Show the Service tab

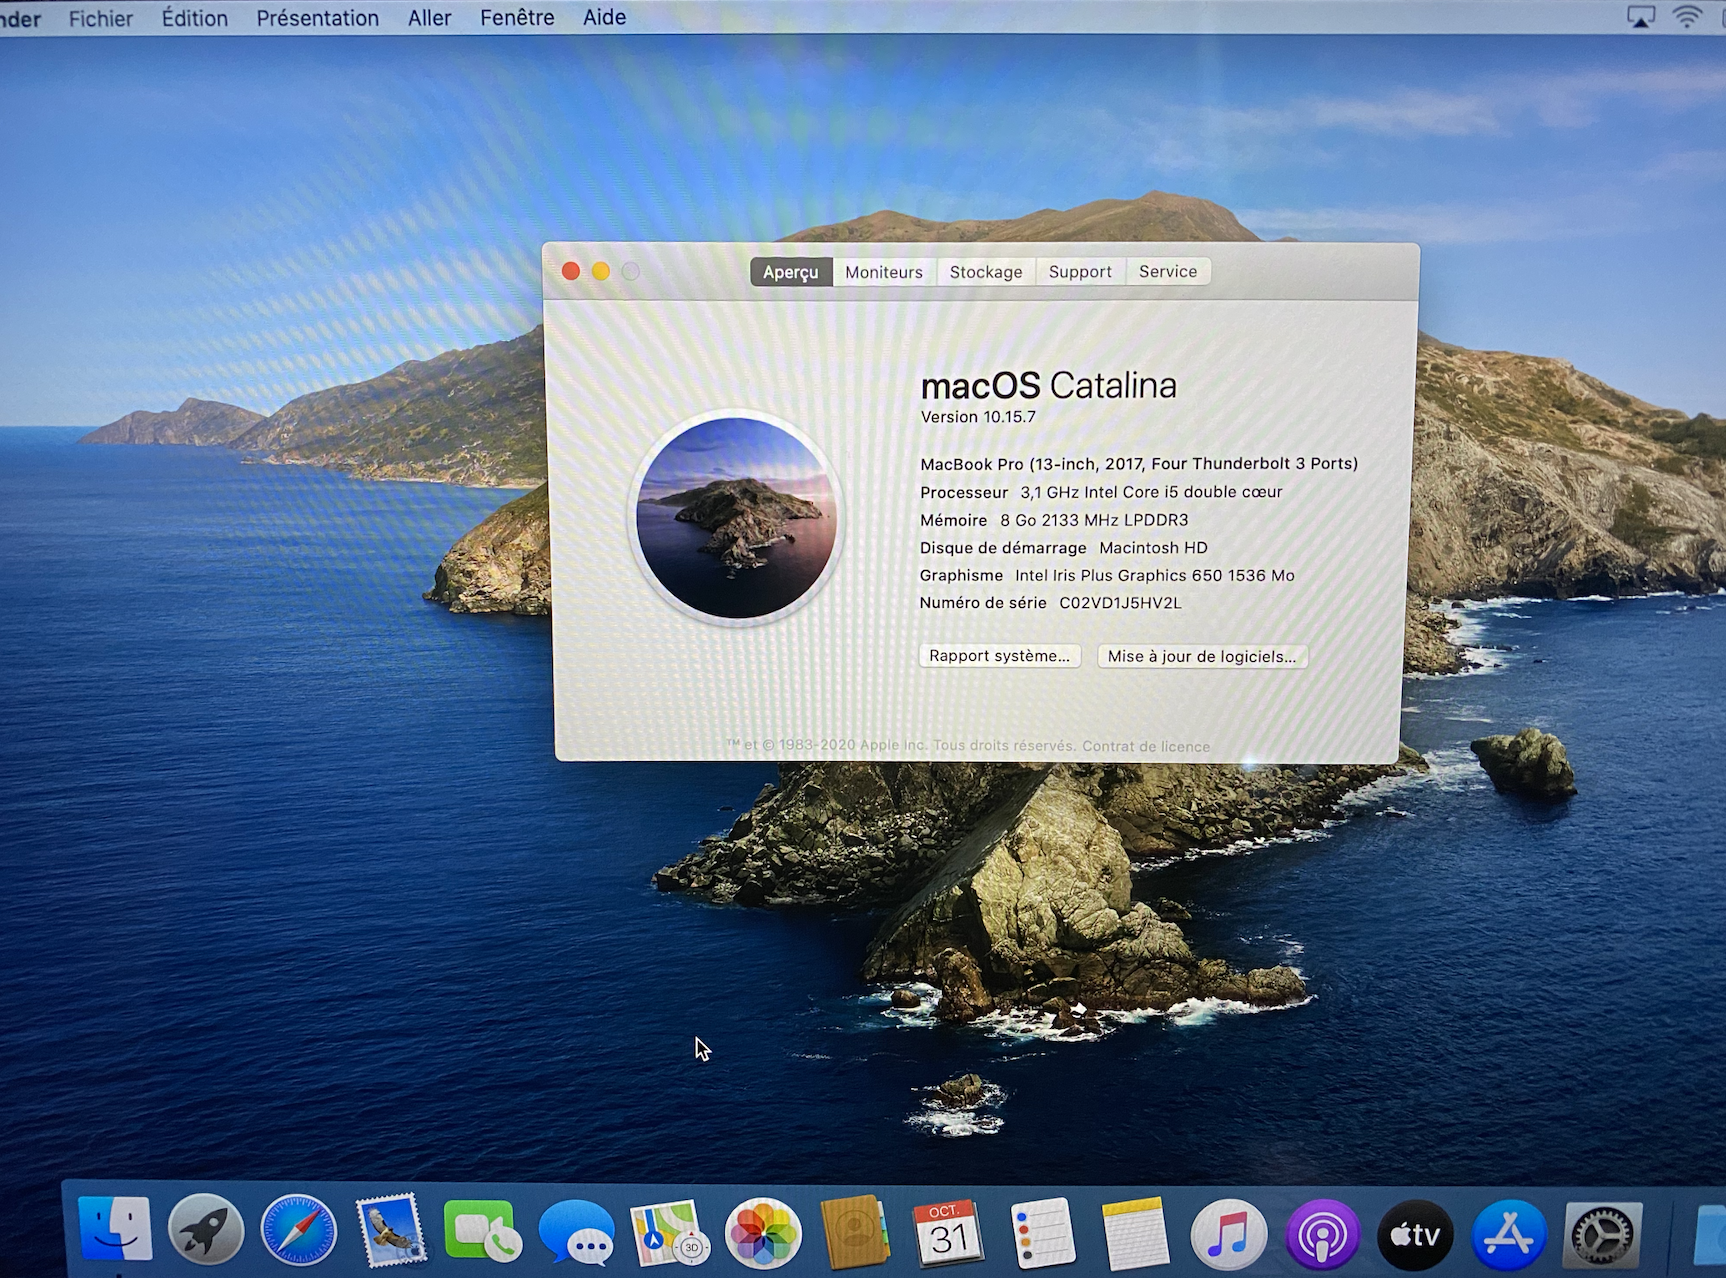1168,271
